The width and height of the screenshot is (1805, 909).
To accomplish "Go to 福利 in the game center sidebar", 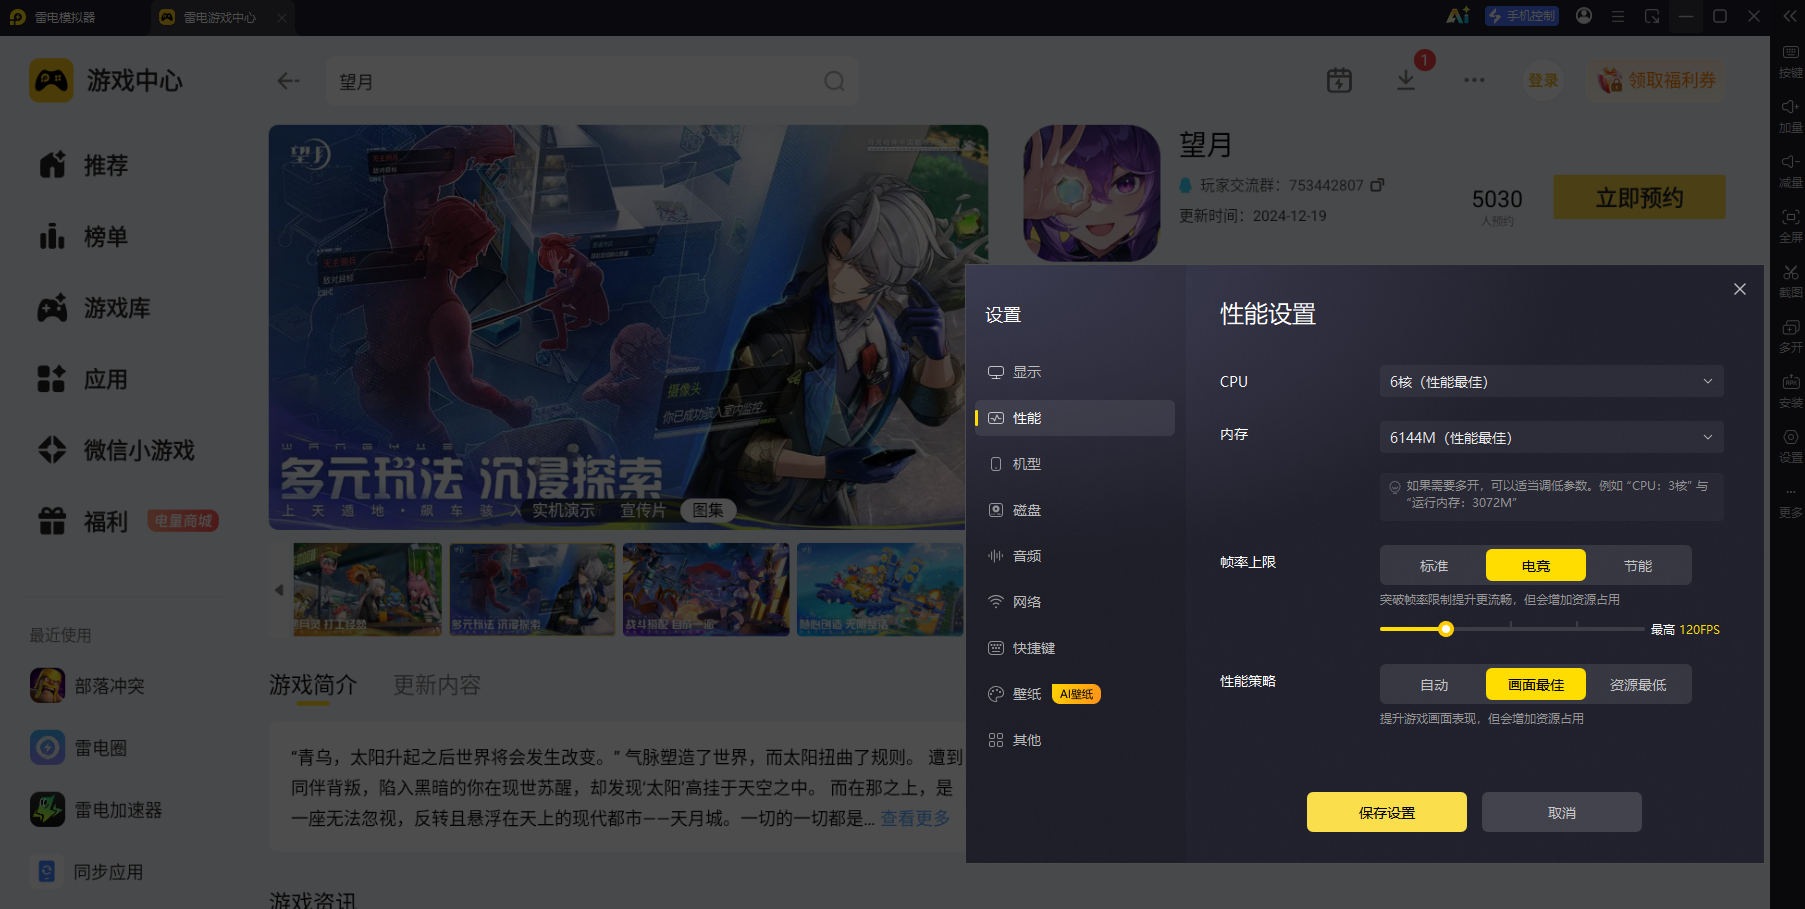I will [83, 521].
